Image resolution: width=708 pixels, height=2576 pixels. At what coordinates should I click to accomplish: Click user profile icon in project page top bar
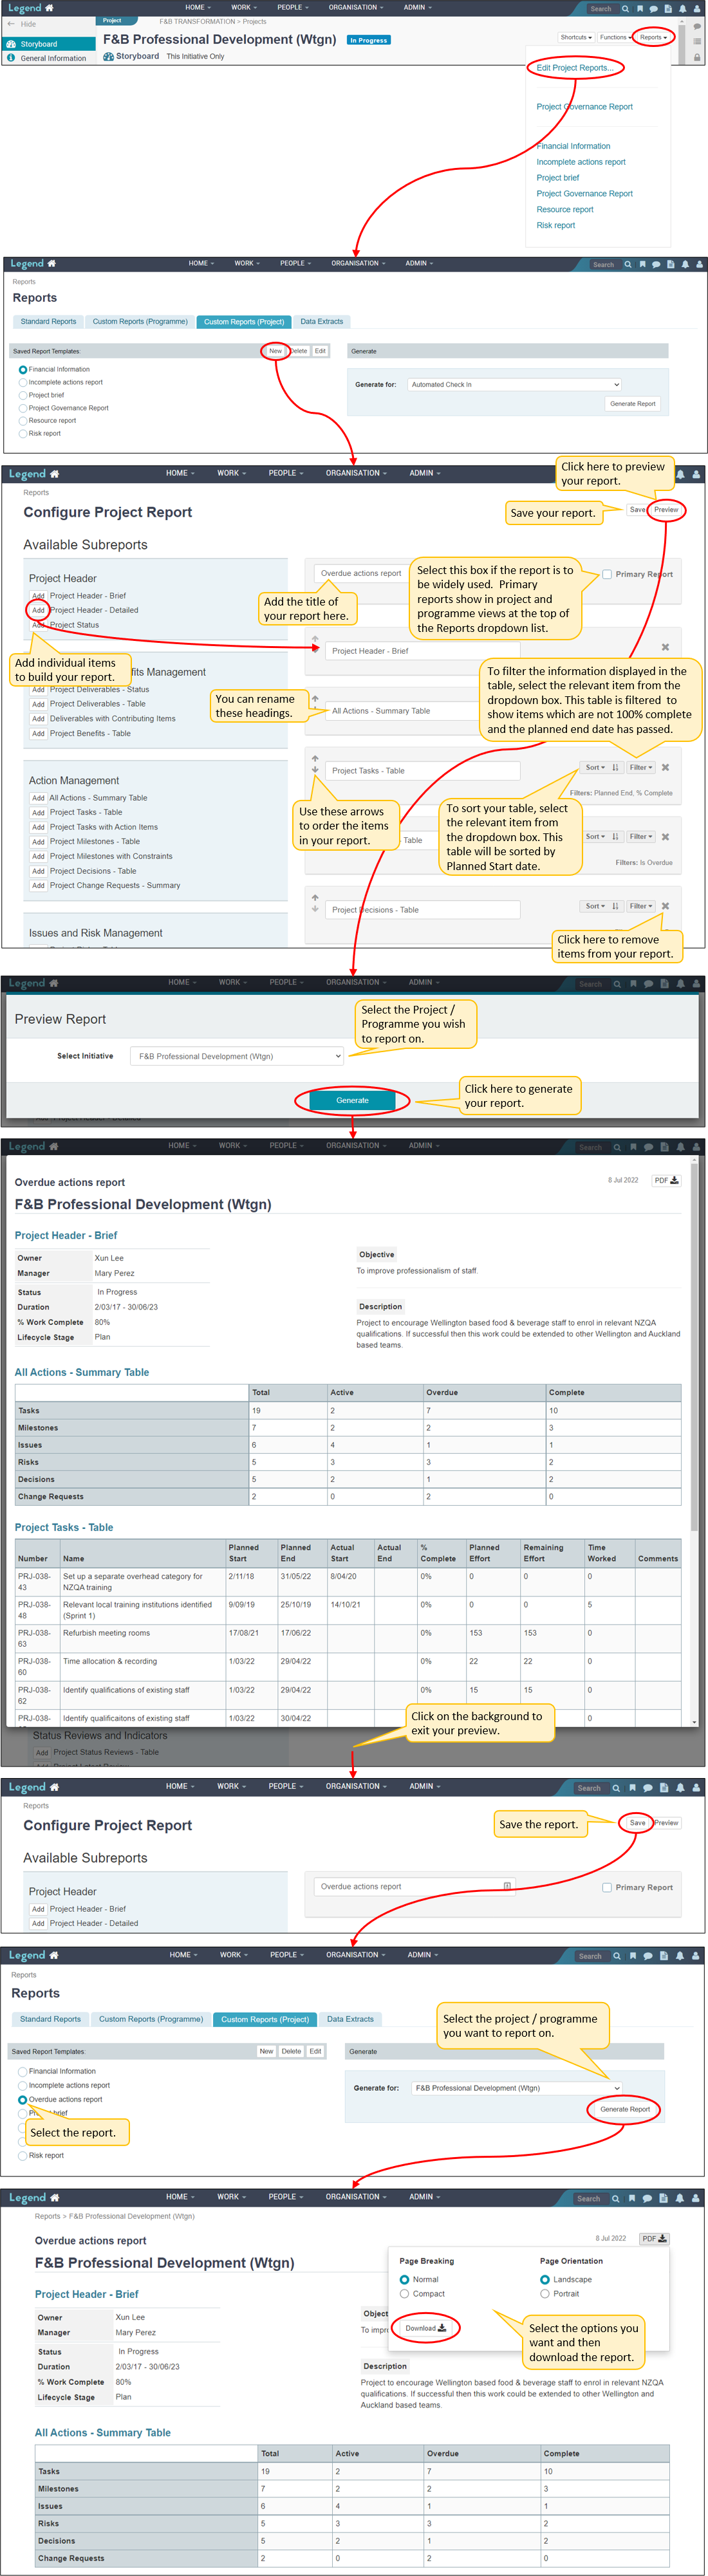pos(698,8)
